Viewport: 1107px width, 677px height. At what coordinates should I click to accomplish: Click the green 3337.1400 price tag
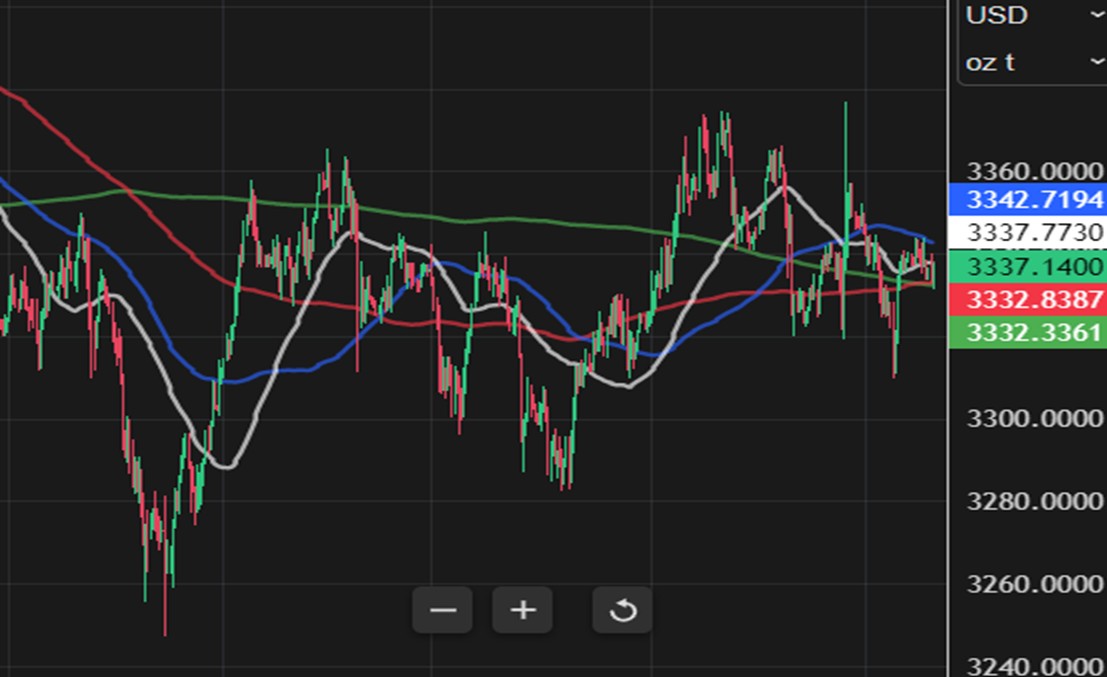(1028, 267)
